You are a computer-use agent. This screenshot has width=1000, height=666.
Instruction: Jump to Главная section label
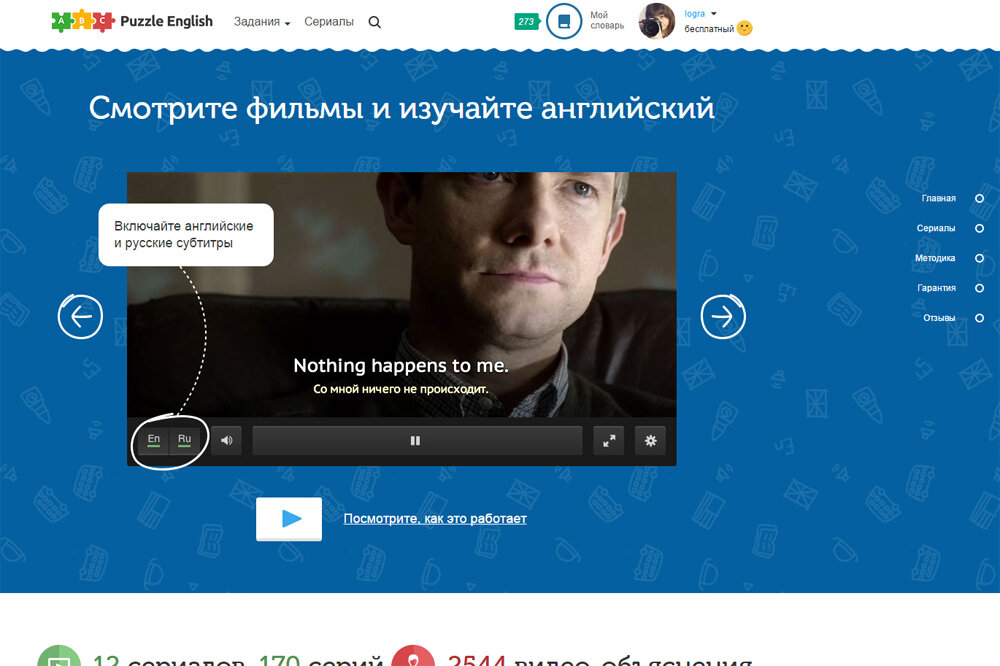coord(938,198)
